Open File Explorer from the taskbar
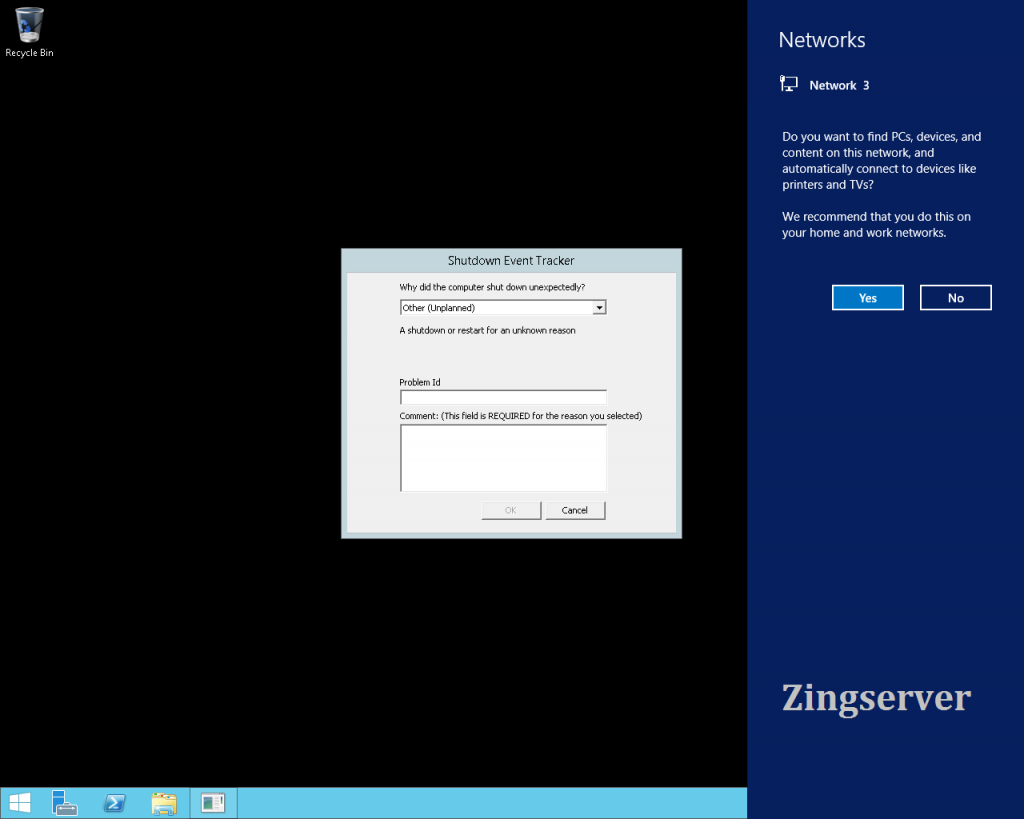1024x819 pixels. coord(164,803)
